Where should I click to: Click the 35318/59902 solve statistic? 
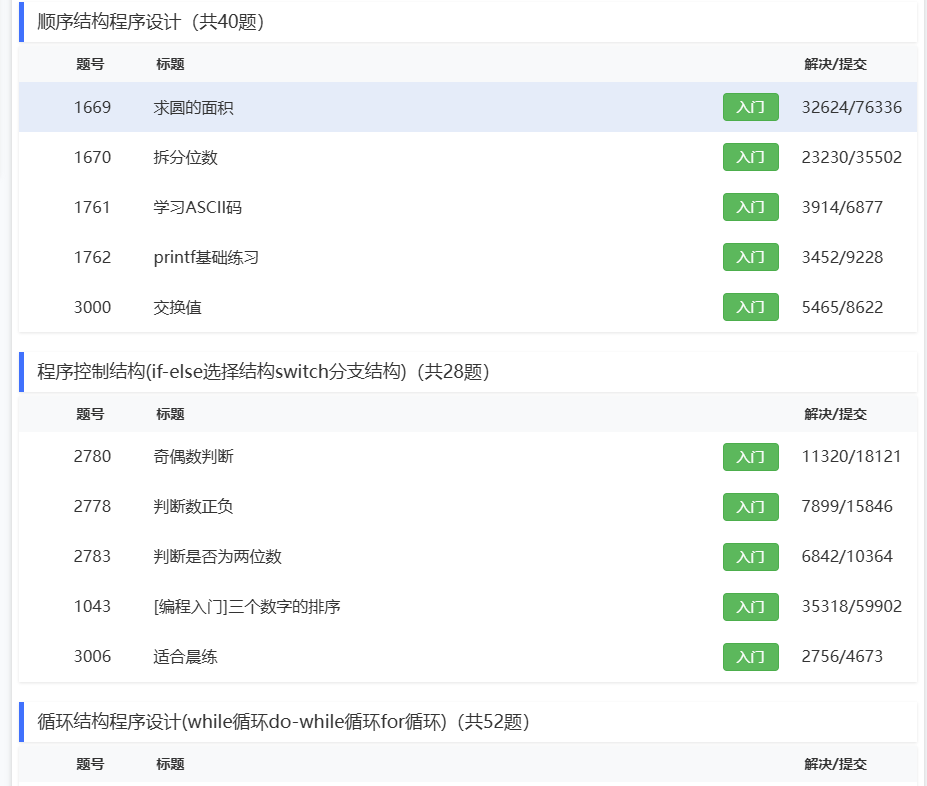[852, 606]
